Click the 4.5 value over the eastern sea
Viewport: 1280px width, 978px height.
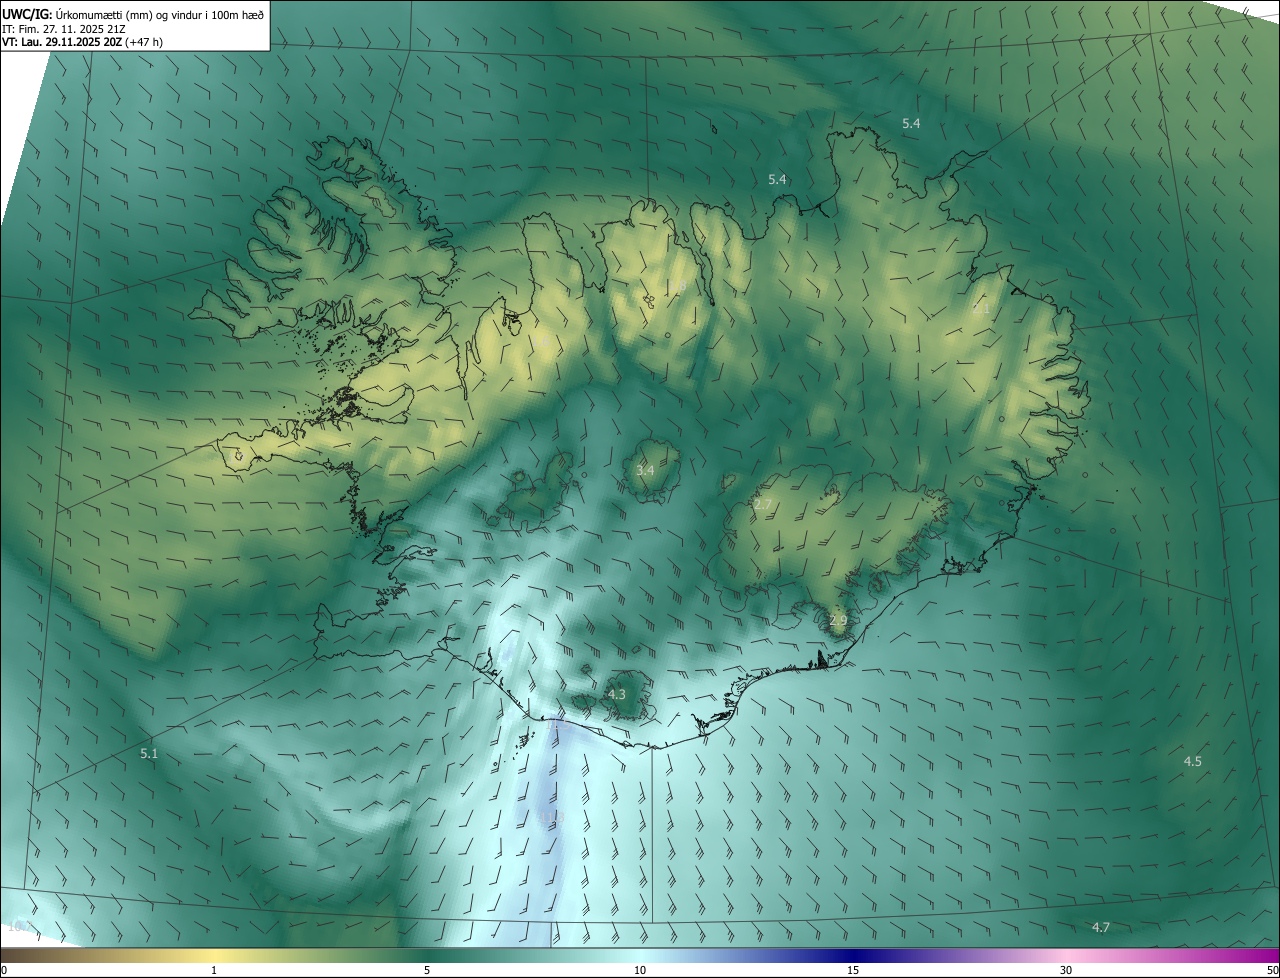pos(1192,762)
